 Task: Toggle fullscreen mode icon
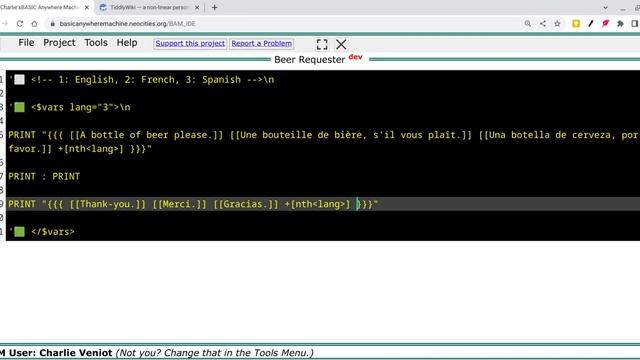coord(322,44)
